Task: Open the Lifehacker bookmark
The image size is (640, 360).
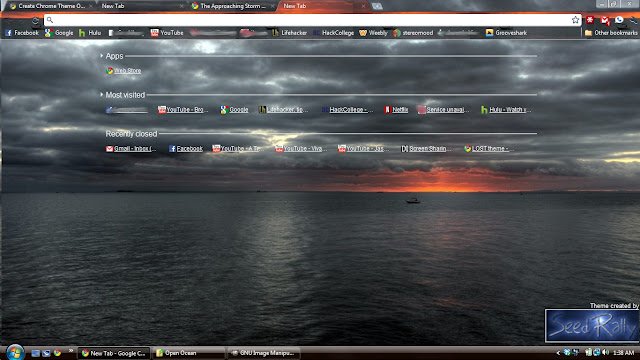Action: (x=289, y=33)
